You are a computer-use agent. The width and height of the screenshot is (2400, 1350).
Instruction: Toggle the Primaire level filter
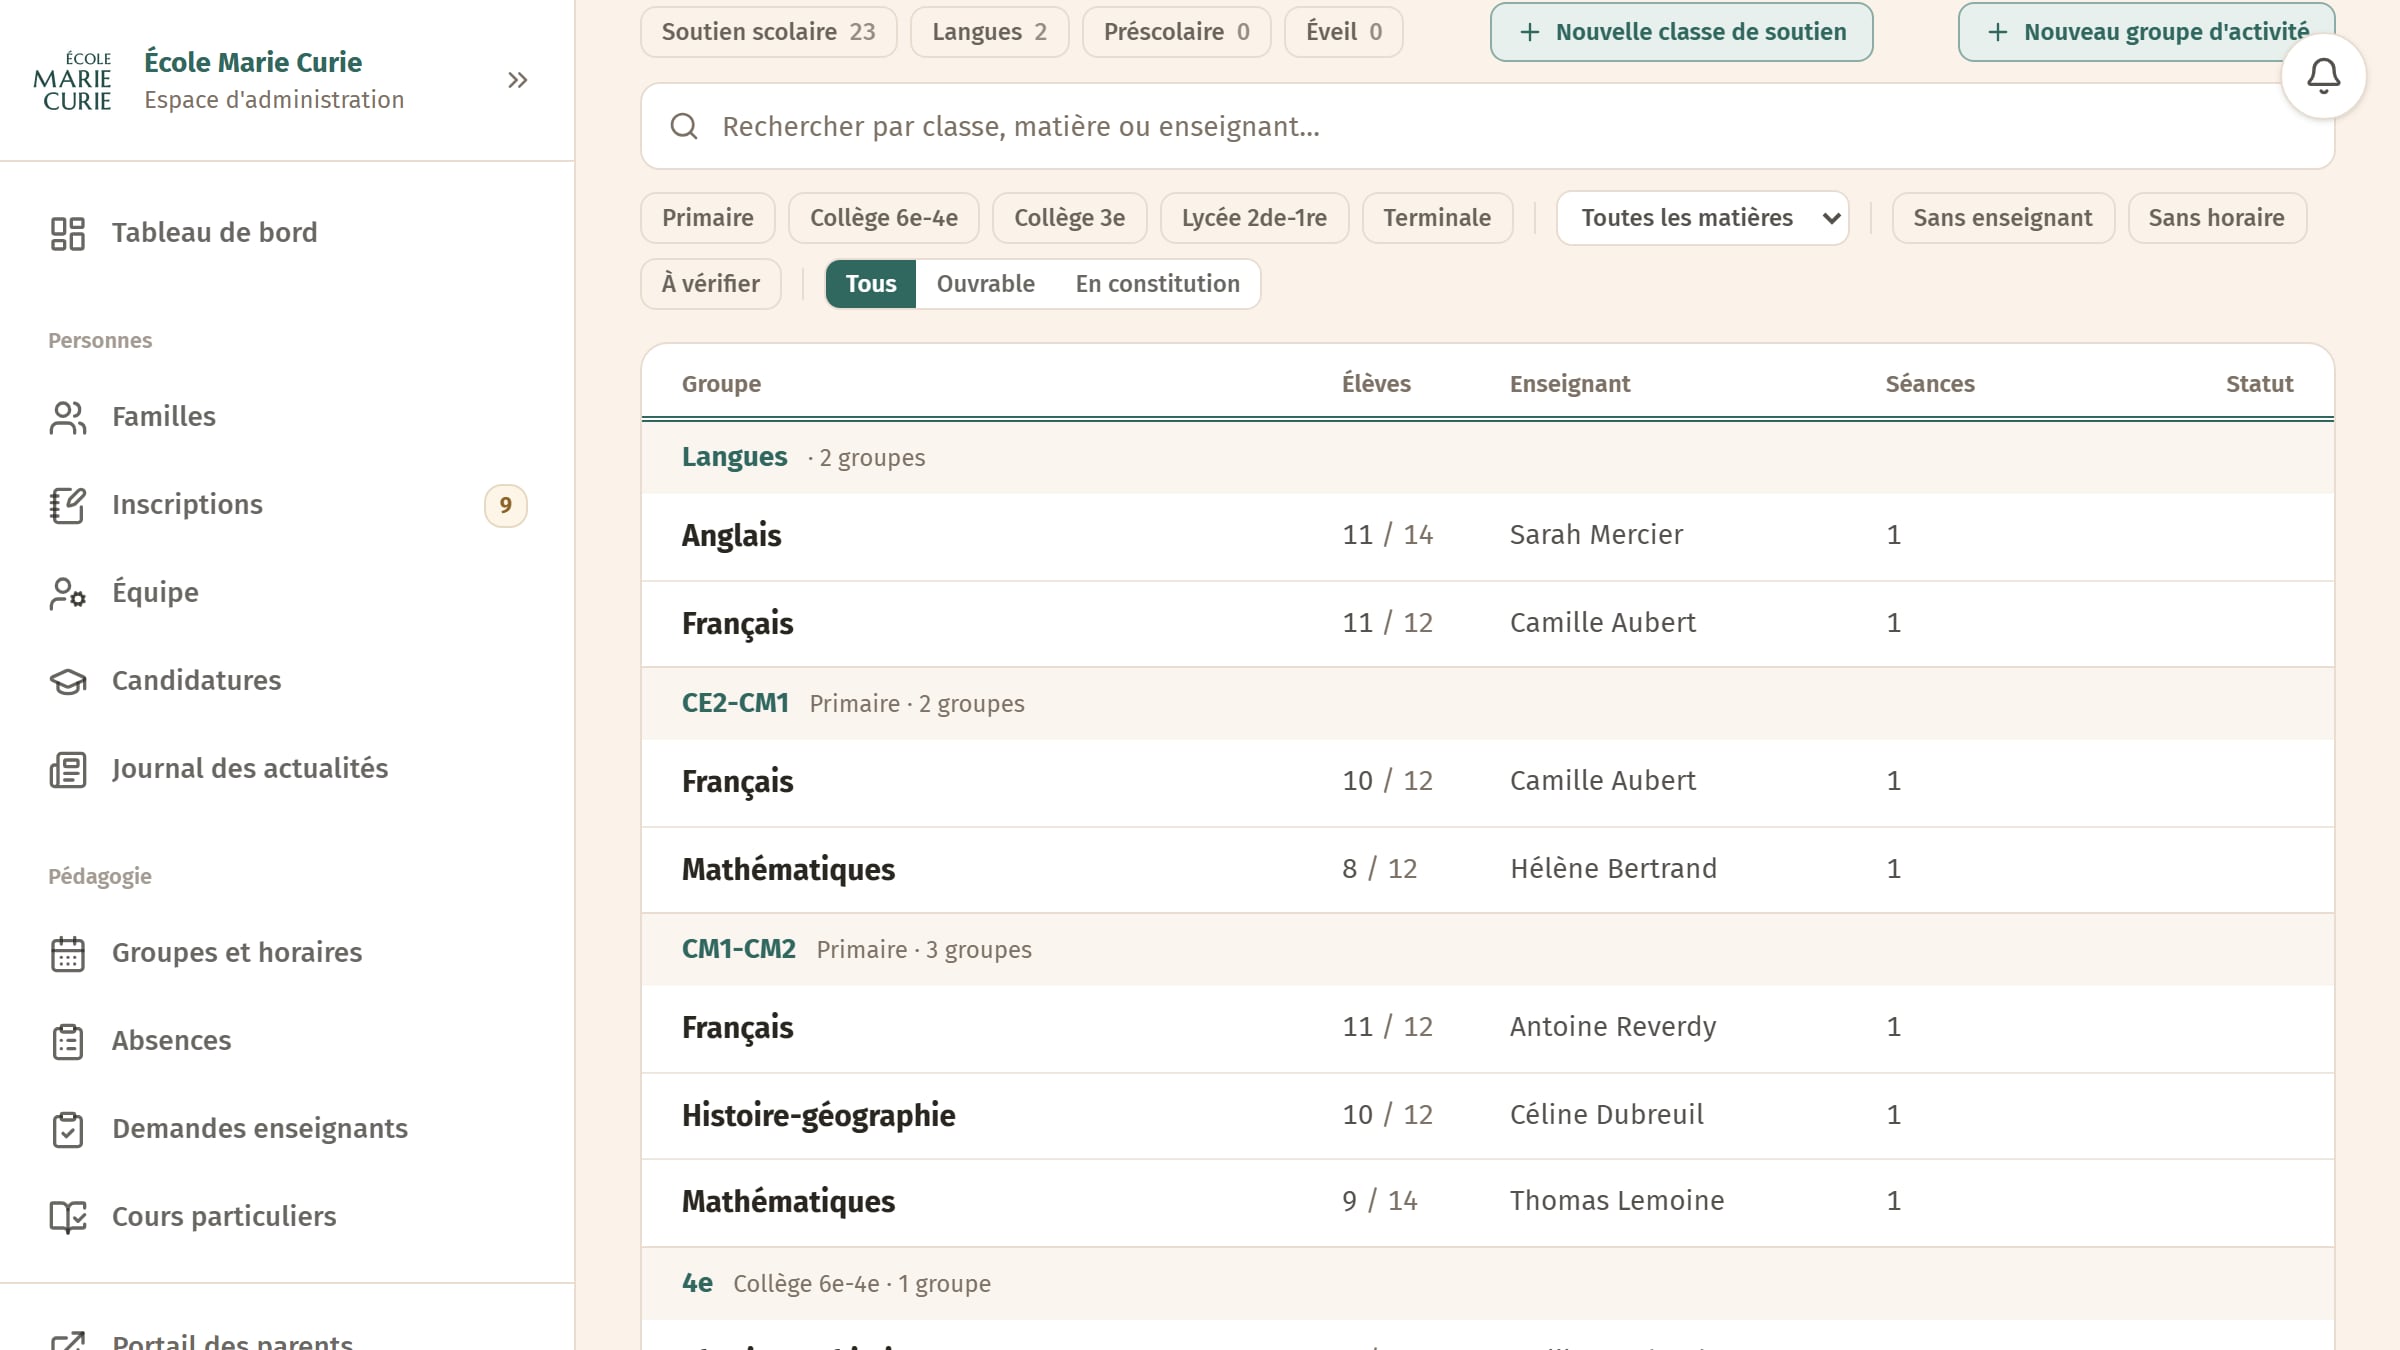(x=708, y=218)
